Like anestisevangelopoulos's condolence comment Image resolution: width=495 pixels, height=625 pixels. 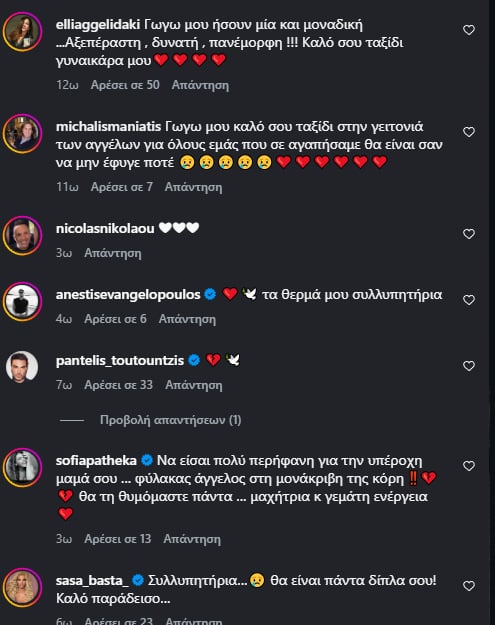coord(469,300)
